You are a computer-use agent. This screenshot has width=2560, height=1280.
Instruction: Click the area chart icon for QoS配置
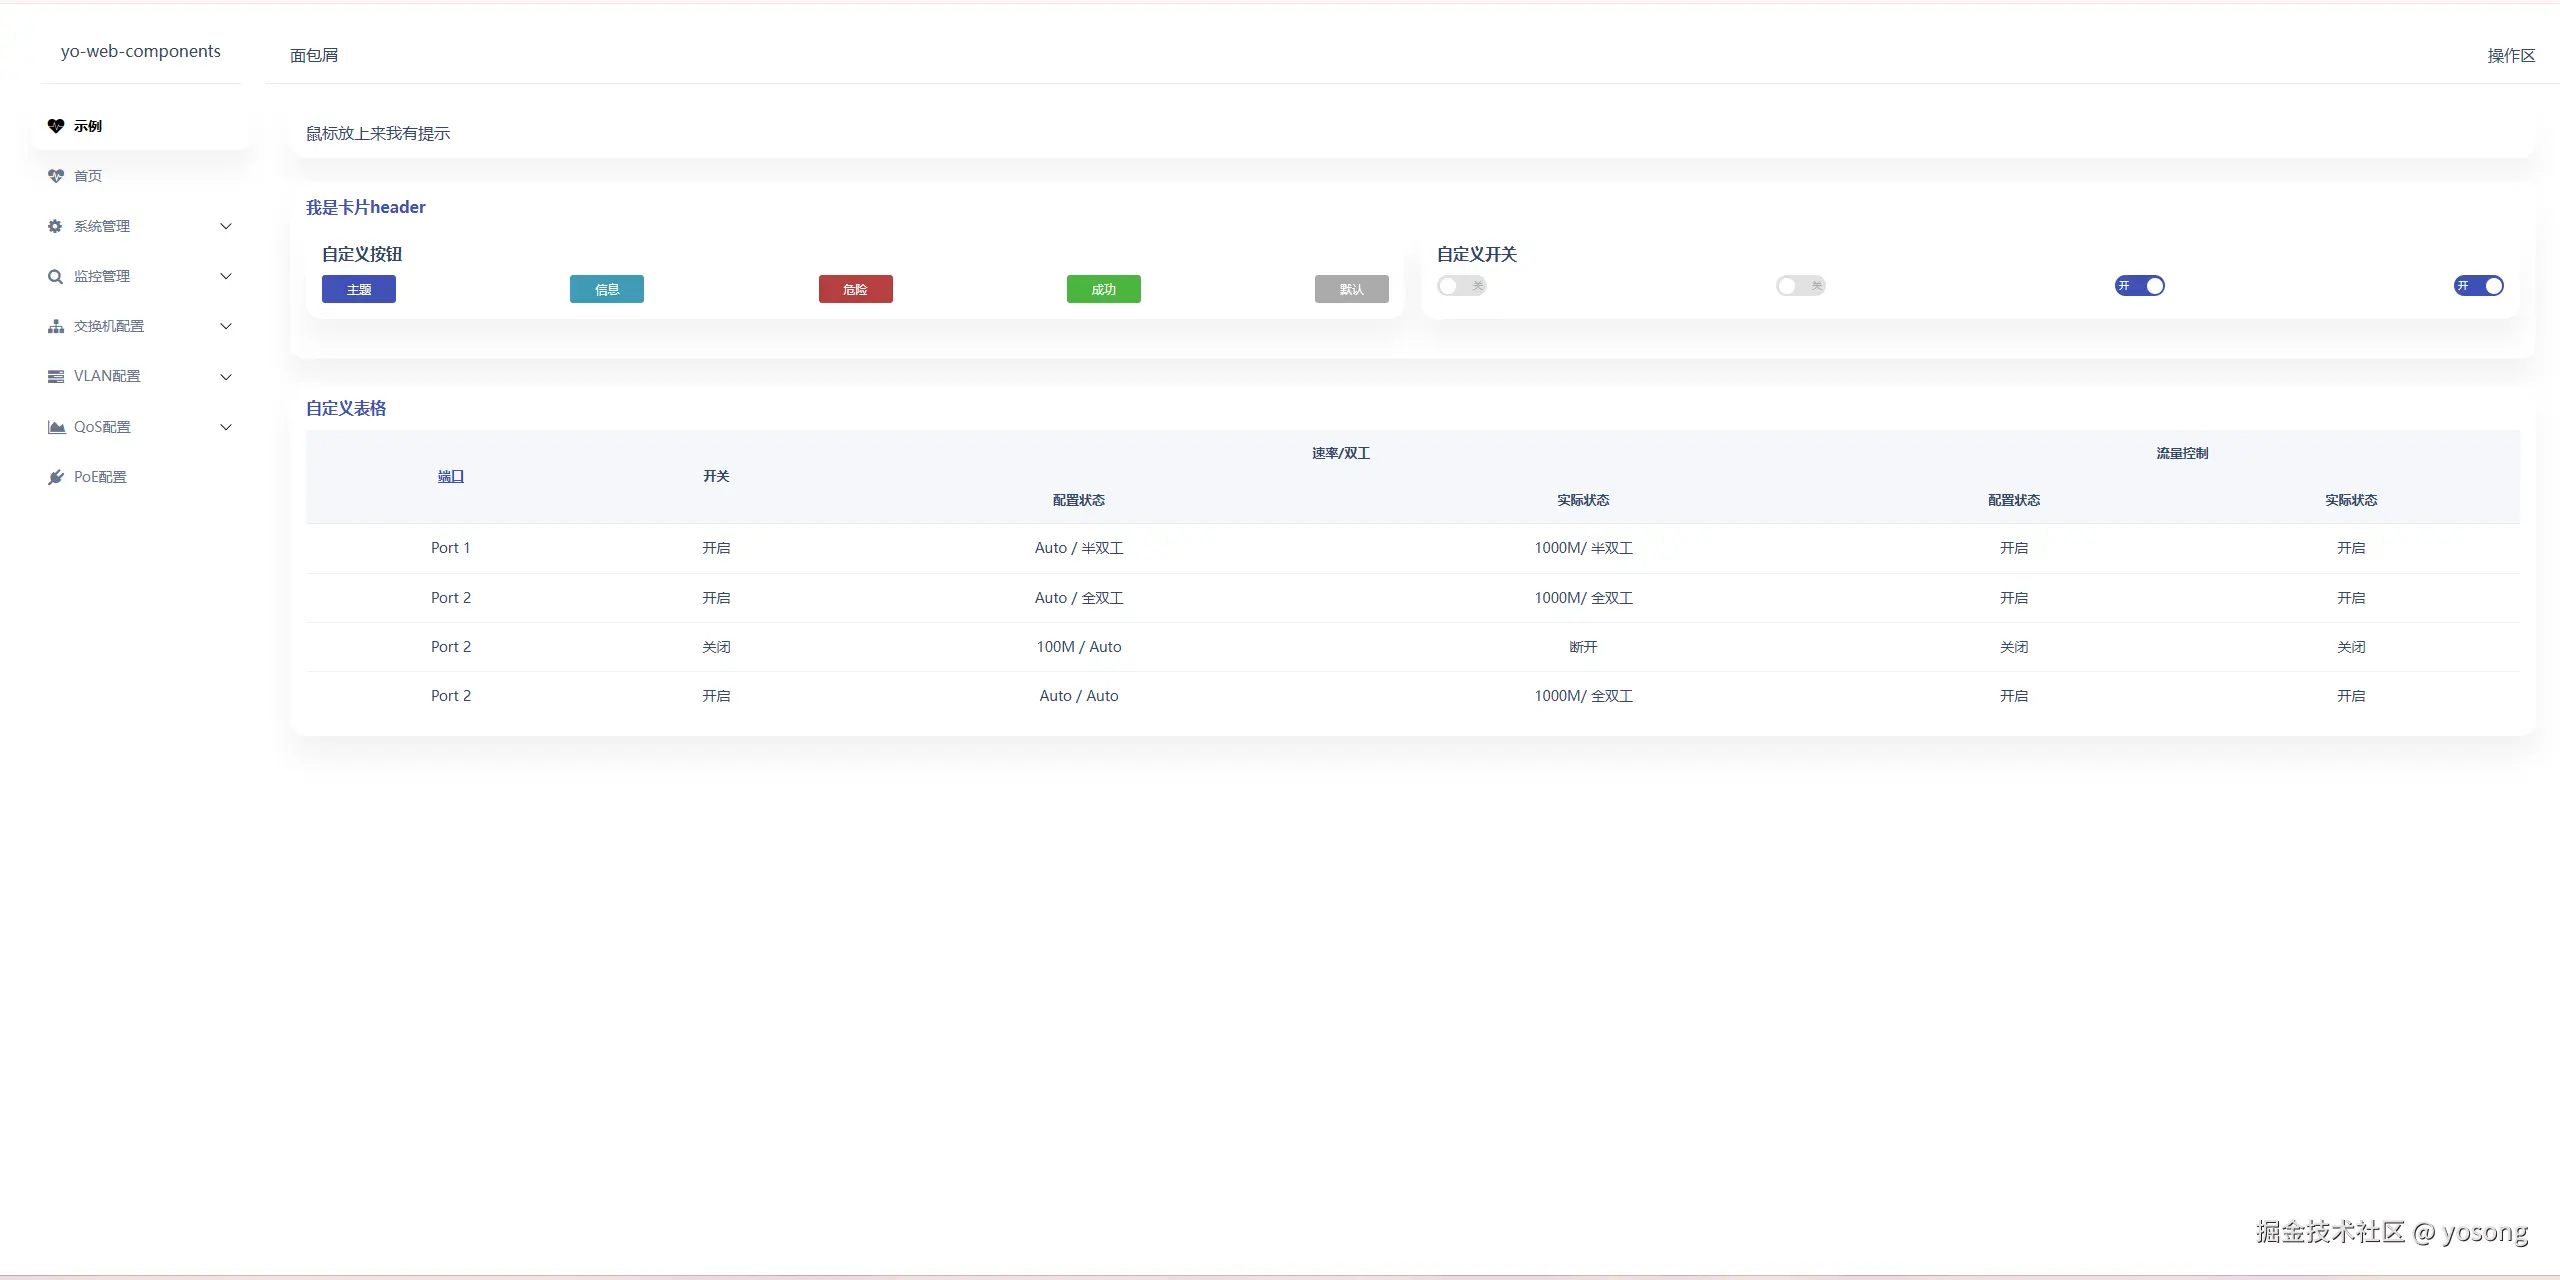click(56, 427)
